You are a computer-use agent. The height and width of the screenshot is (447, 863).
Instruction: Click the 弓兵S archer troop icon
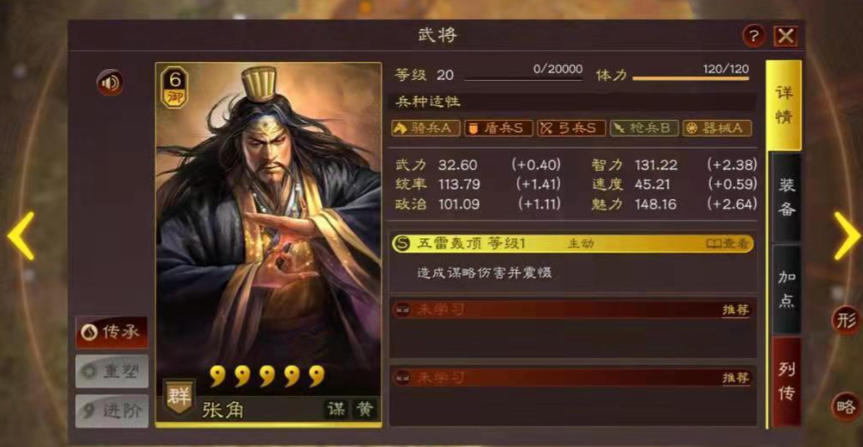(571, 128)
